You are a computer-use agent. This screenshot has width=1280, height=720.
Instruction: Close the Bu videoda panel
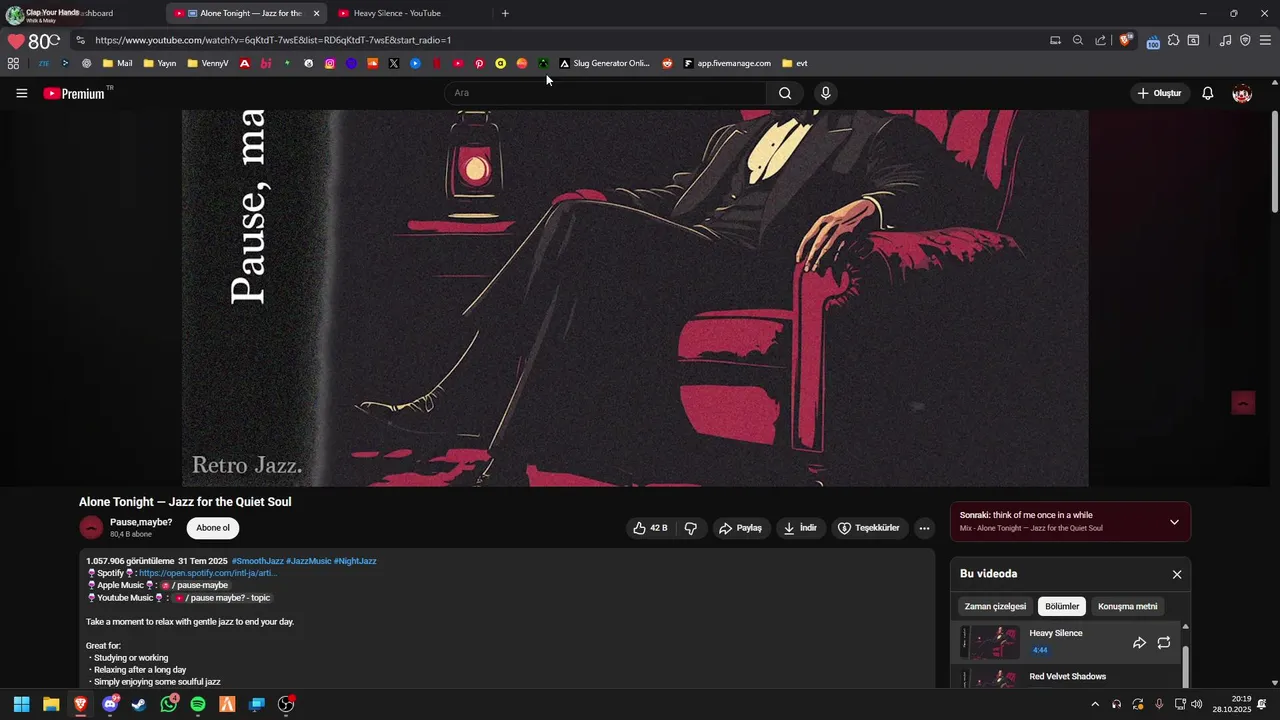pyautogui.click(x=1177, y=574)
